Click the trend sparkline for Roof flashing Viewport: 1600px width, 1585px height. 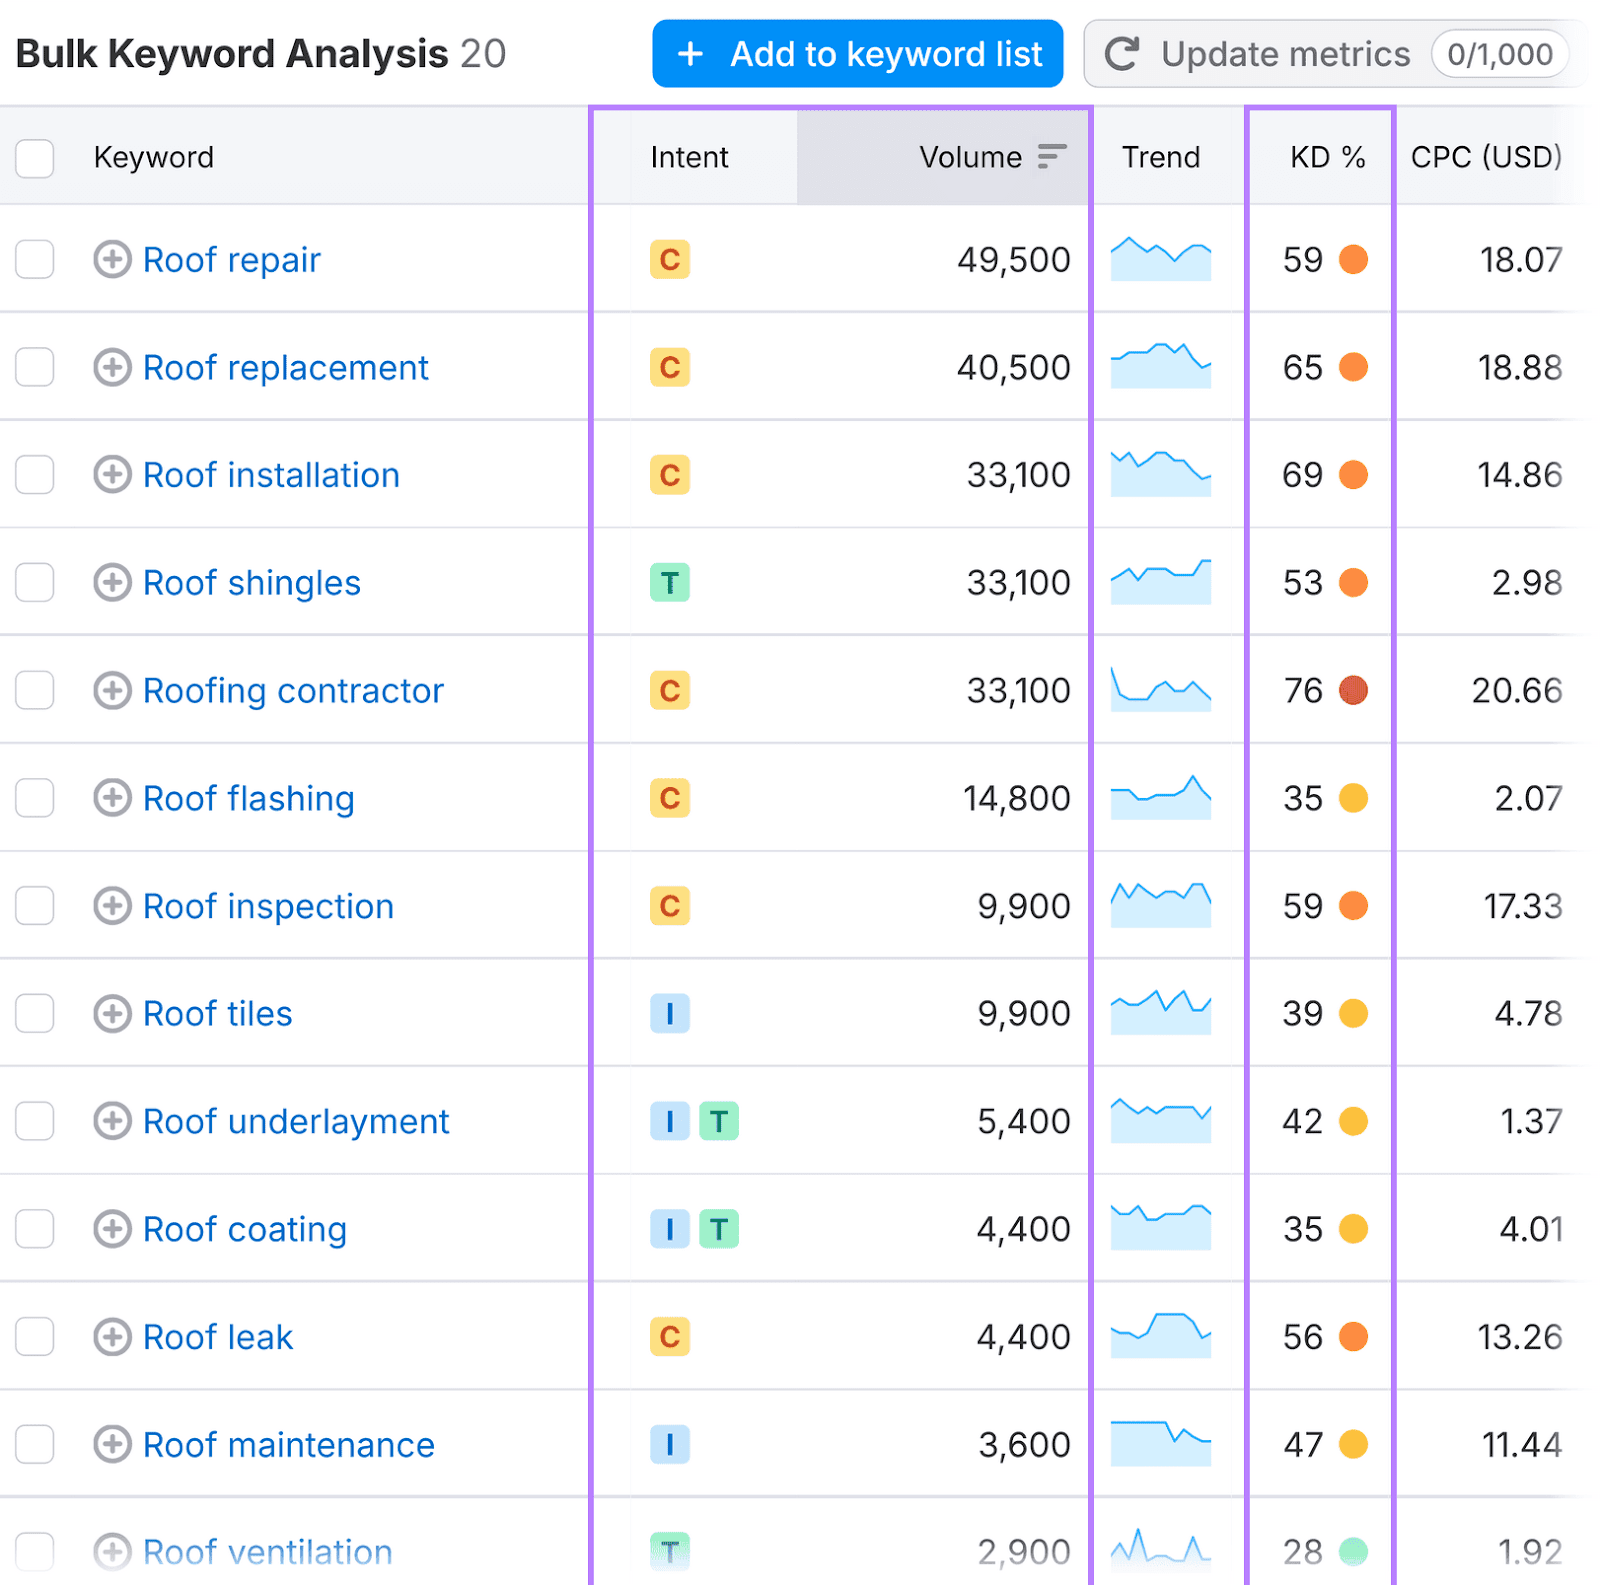point(1160,797)
